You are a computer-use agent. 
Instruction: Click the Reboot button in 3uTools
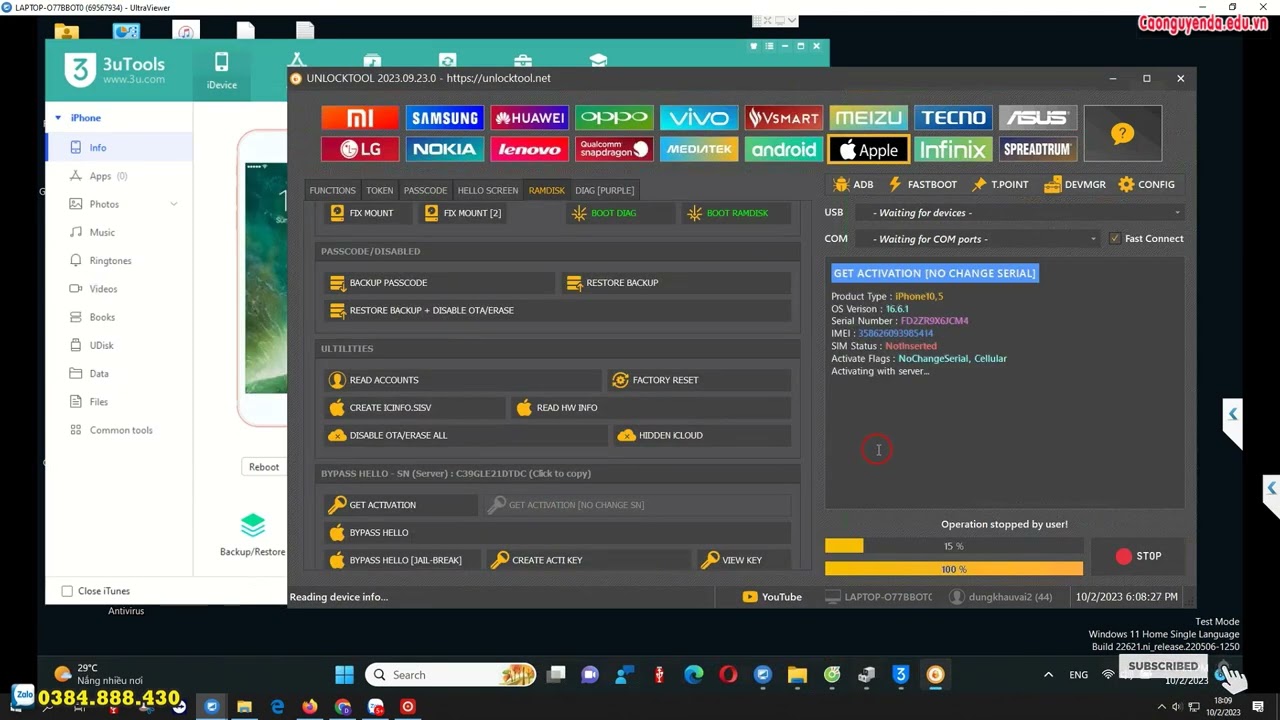[x=264, y=467]
